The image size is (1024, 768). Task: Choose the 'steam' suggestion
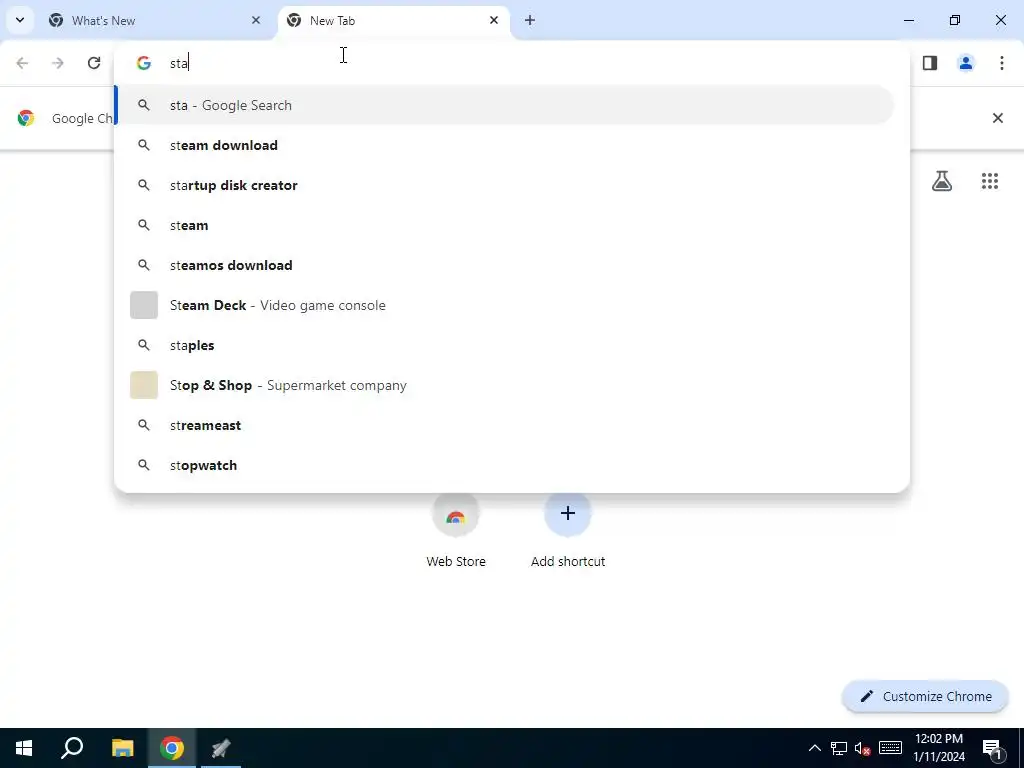[x=504, y=225]
